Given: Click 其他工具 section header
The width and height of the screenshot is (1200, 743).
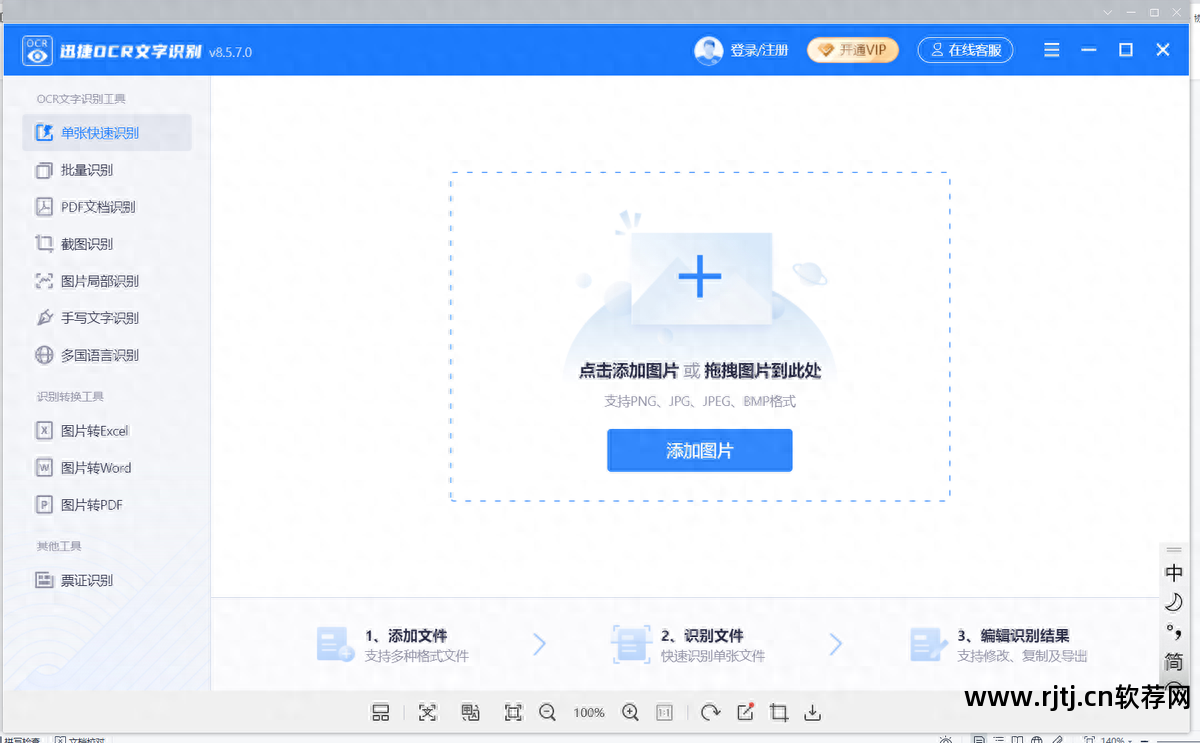Looking at the screenshot, I should tap(59, 546).
